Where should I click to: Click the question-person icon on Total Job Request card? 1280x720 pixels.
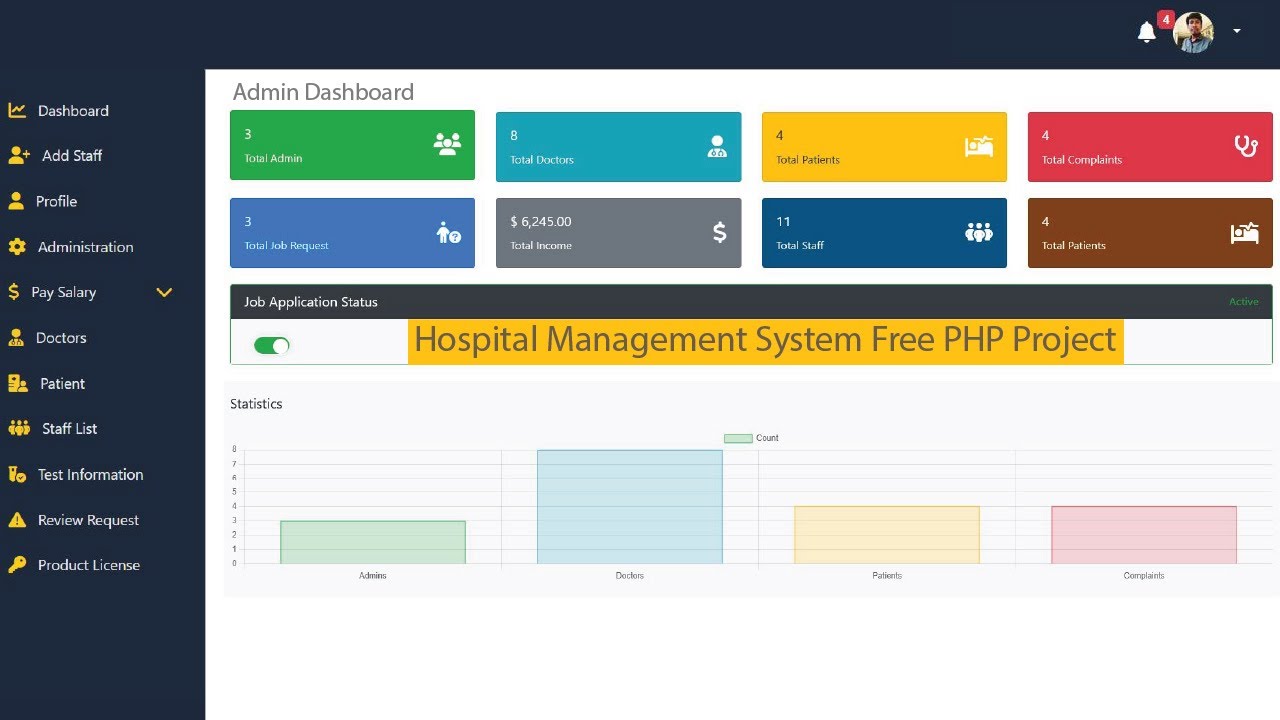click(449, 233)
